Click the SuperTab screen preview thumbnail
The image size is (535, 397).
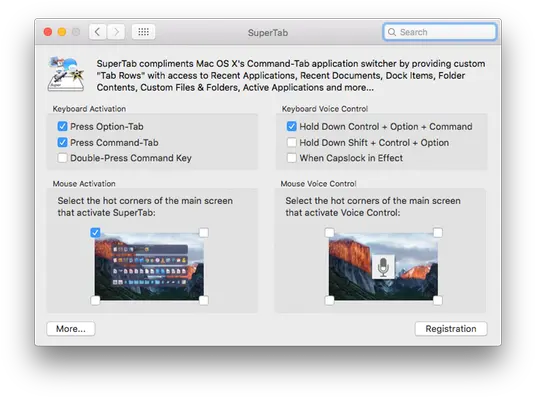149,267
